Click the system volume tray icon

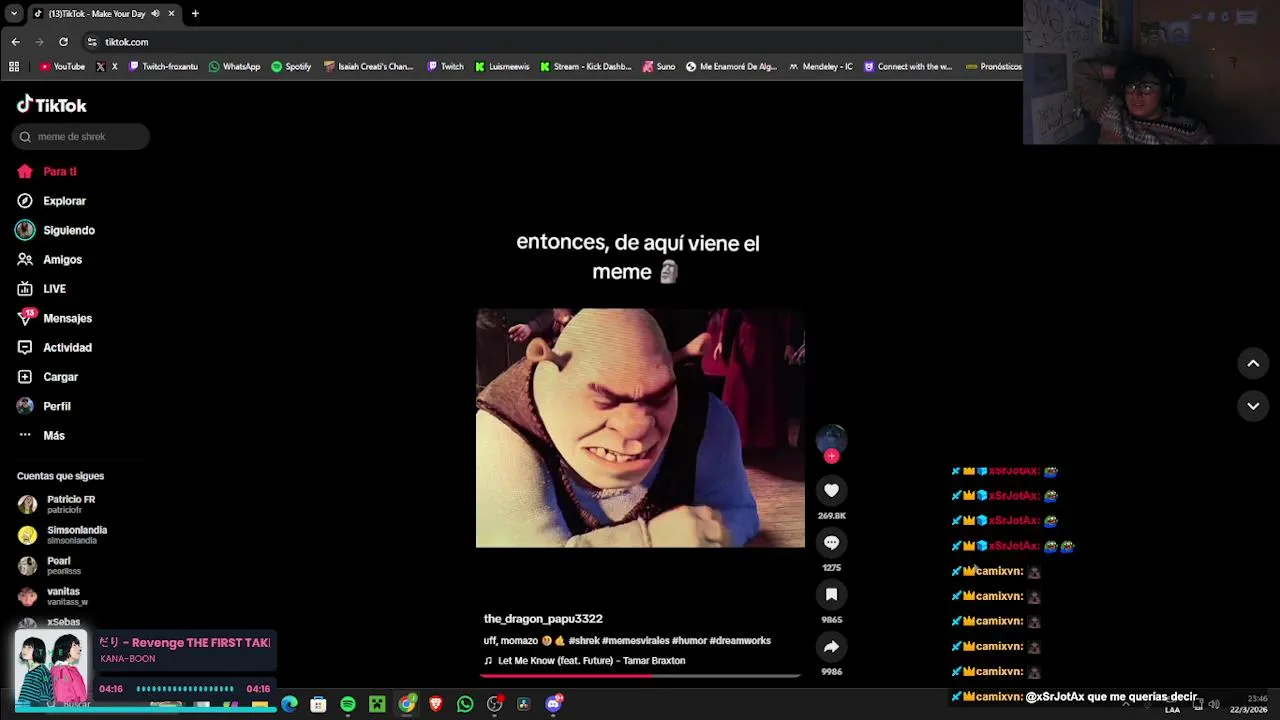[1214, 704]
